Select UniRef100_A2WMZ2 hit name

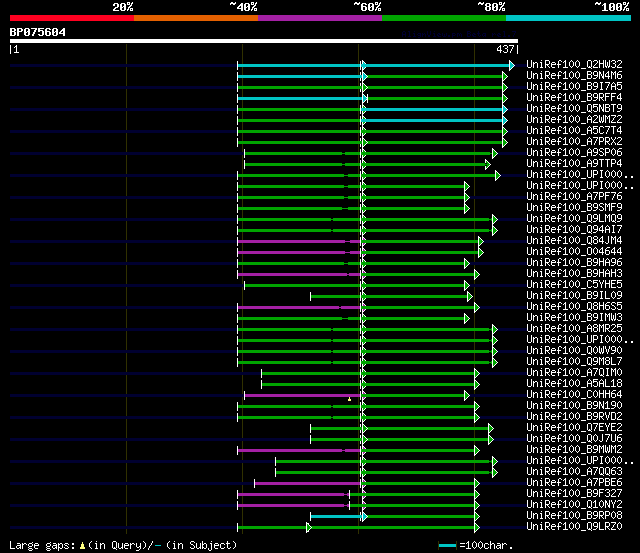(x=574, y=120)
